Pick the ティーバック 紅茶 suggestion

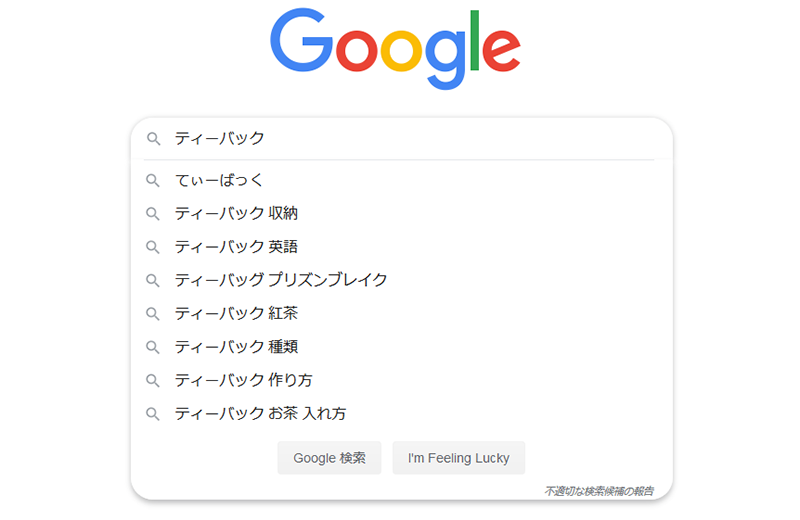pos(402,313)
